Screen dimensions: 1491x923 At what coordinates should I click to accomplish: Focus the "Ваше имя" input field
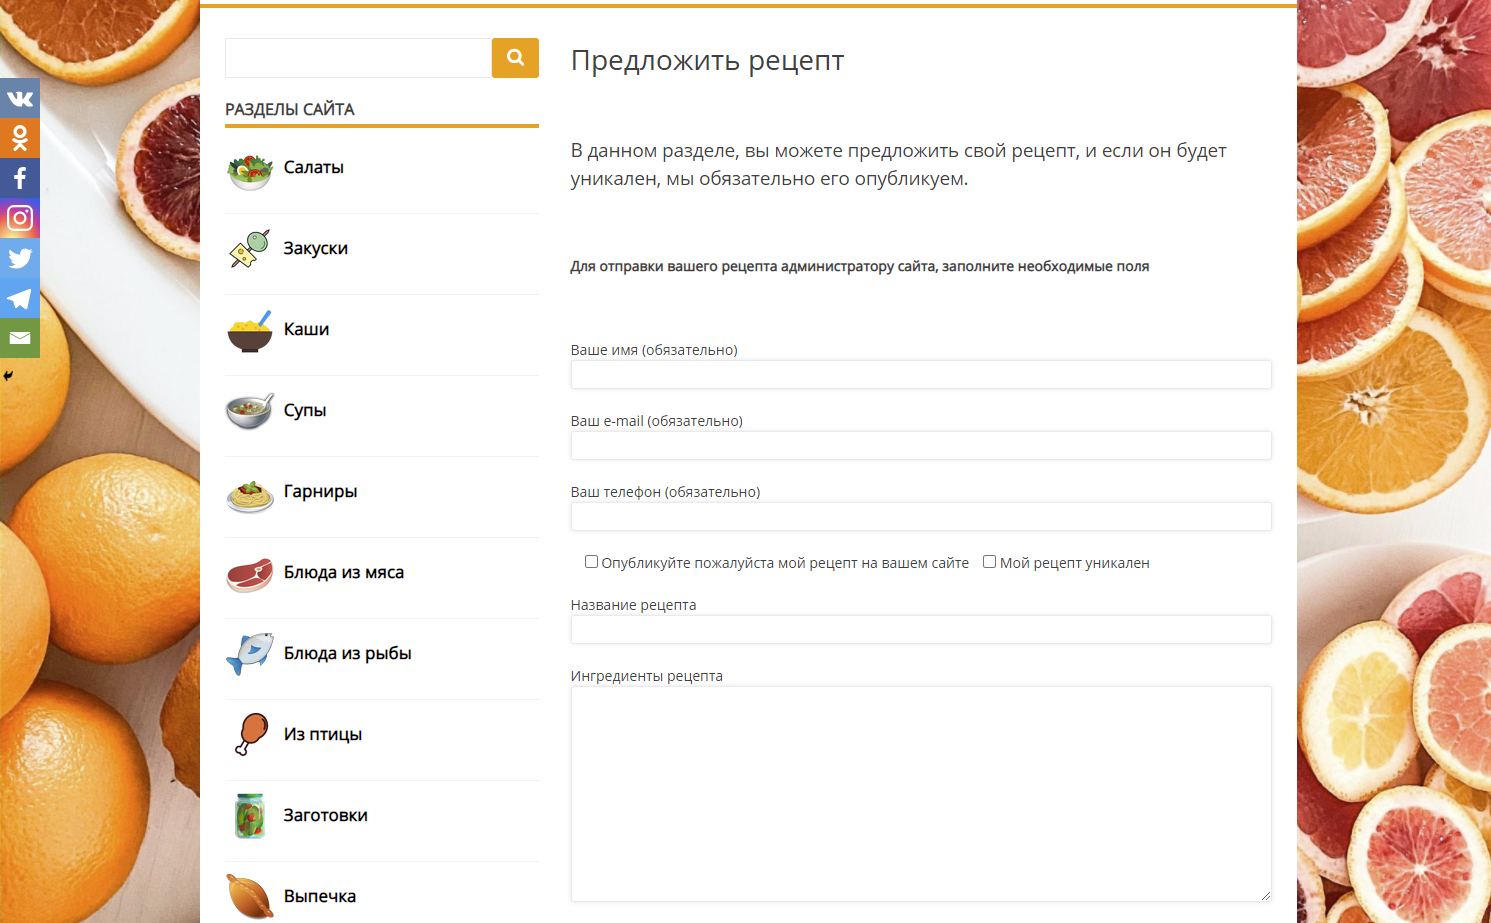click(920, 375)
